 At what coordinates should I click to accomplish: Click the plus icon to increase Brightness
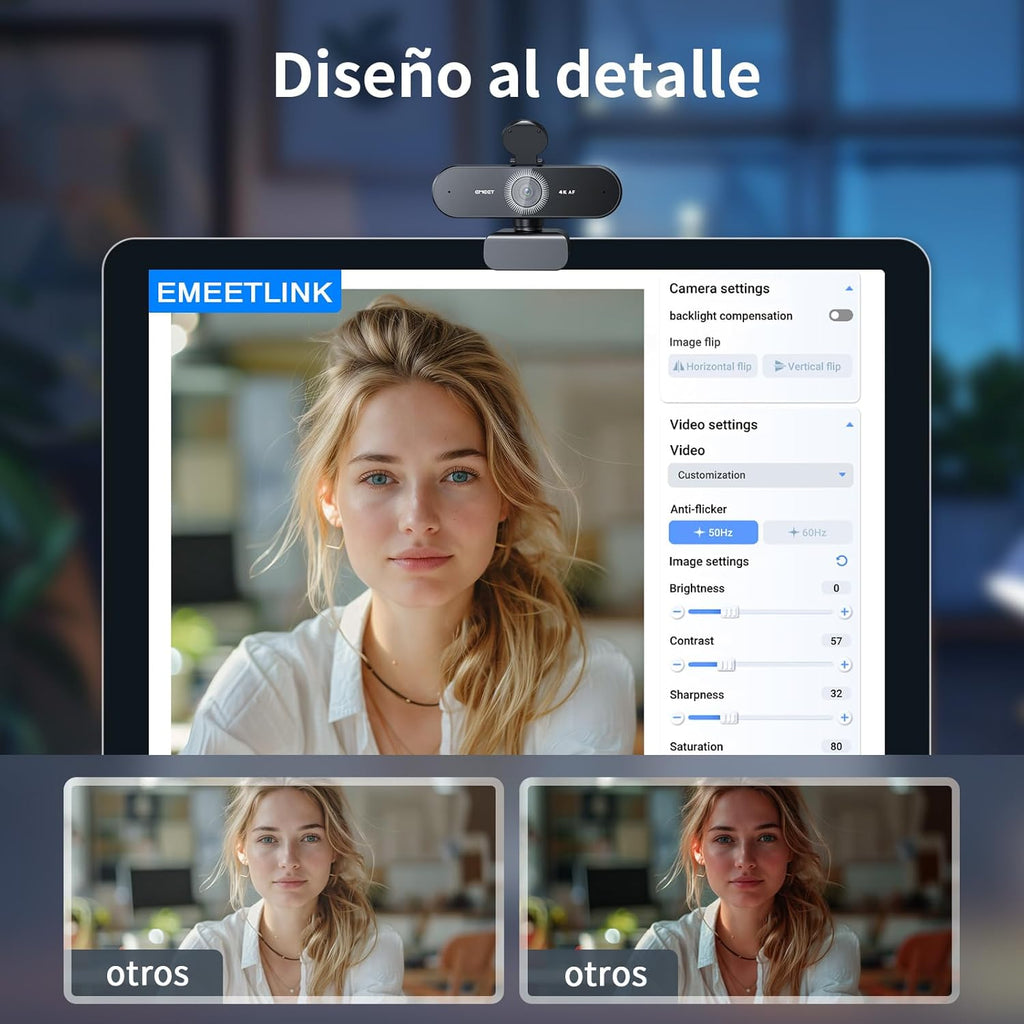pos(845,612)
